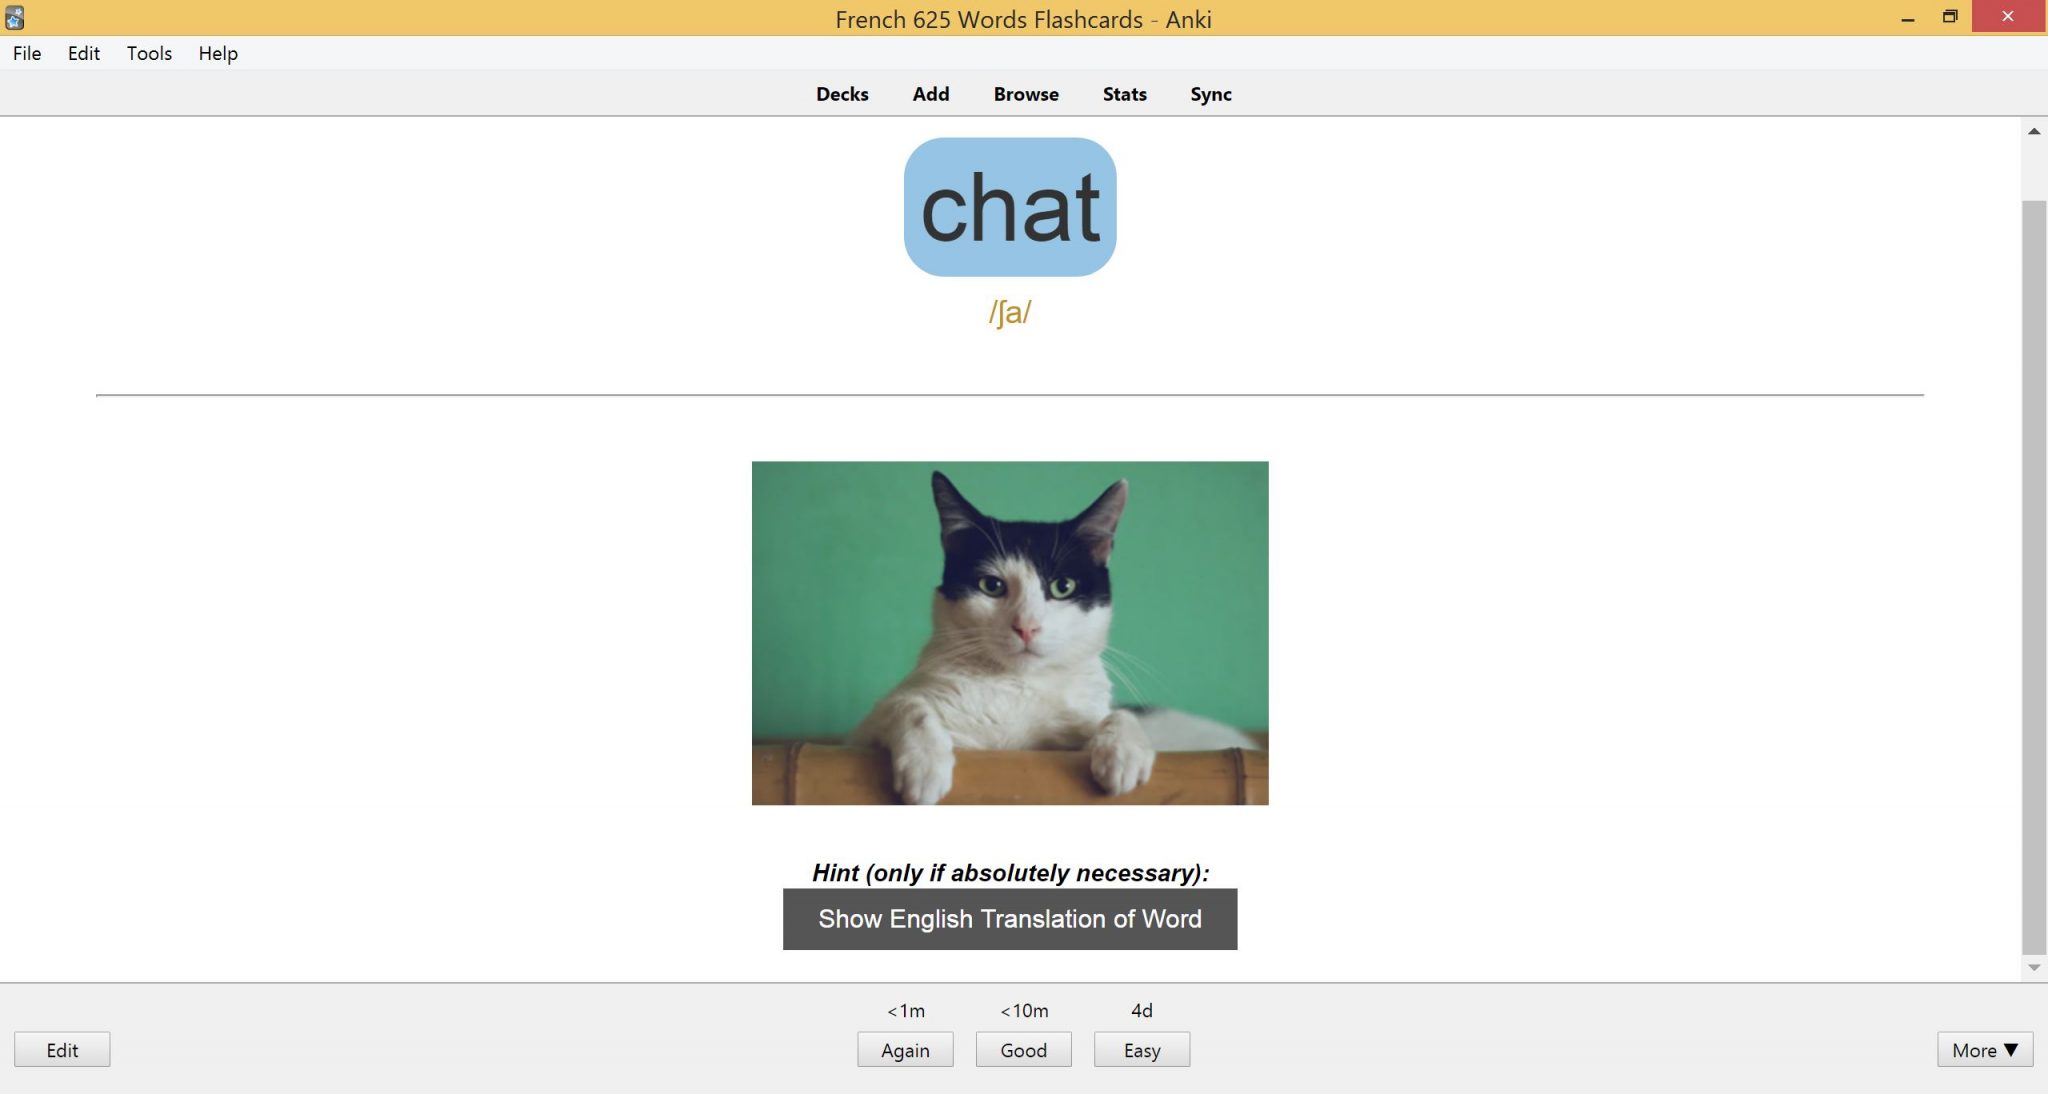Rate the card as Easy
Image resolution: width=2048 pixels, height=1094 pixels.
1141,1049
